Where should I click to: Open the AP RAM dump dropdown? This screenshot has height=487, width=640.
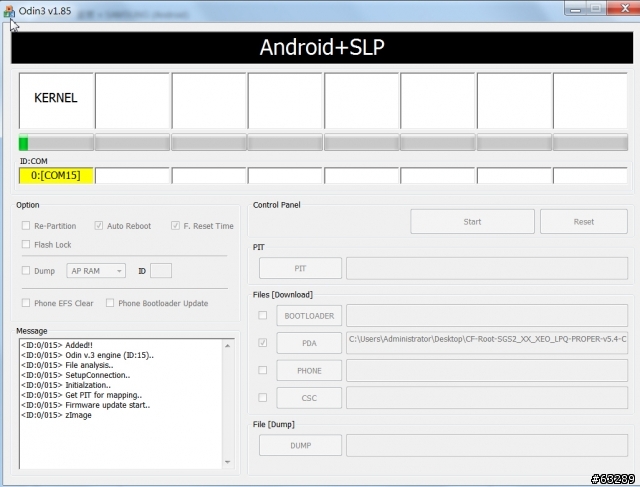click(96, 271)
